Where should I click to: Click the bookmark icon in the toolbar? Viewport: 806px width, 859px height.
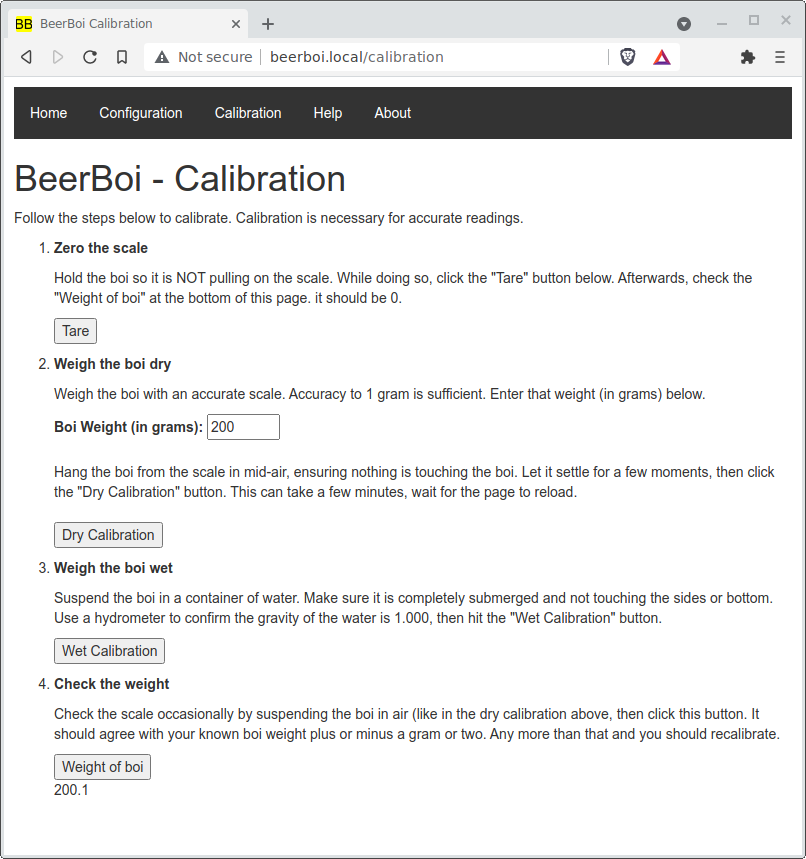[x=122, y=57]
